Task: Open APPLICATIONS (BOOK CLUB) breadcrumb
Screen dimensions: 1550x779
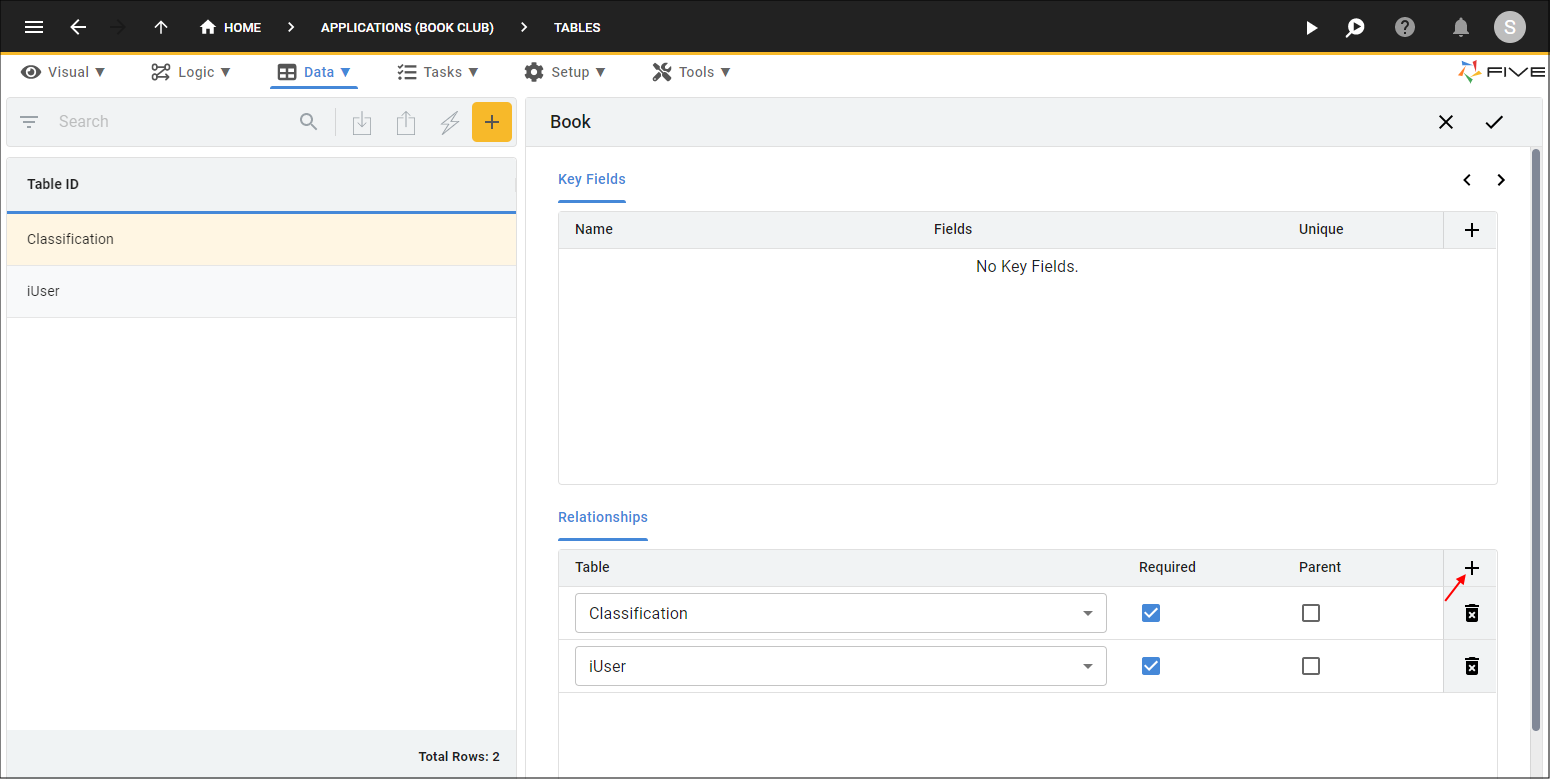Action: tap(407, 27)
